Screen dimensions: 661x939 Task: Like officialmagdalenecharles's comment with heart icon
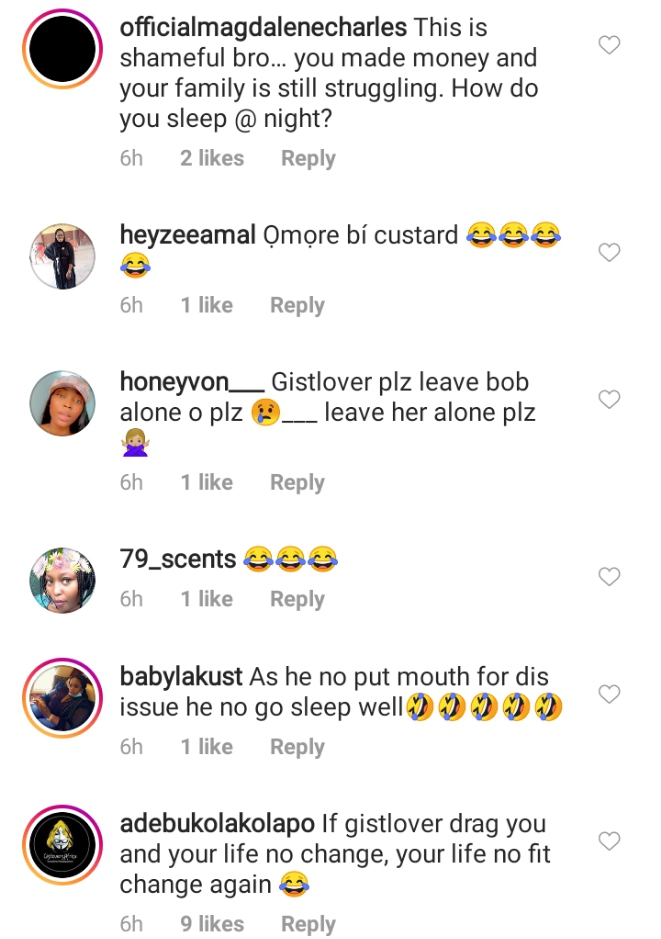[x=608, y=45]
